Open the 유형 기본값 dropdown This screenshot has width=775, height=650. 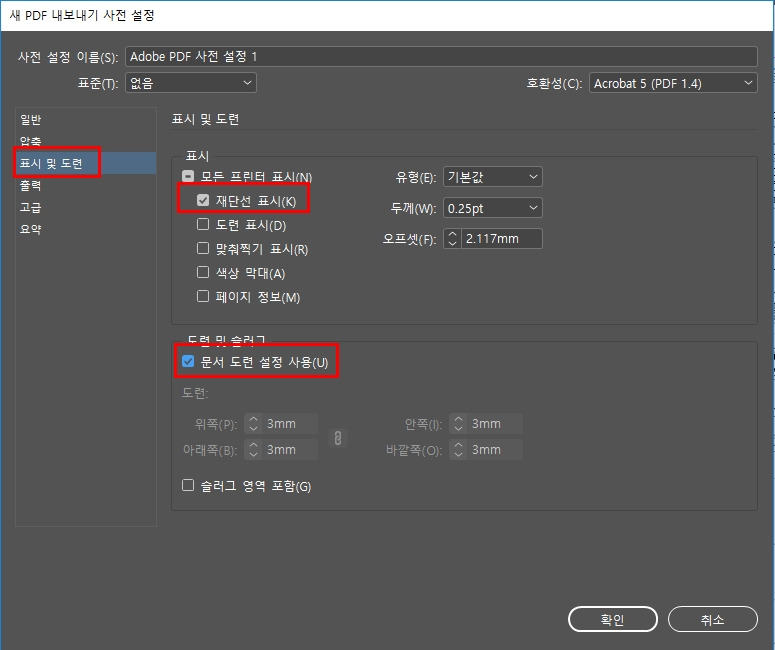point(492,176)
